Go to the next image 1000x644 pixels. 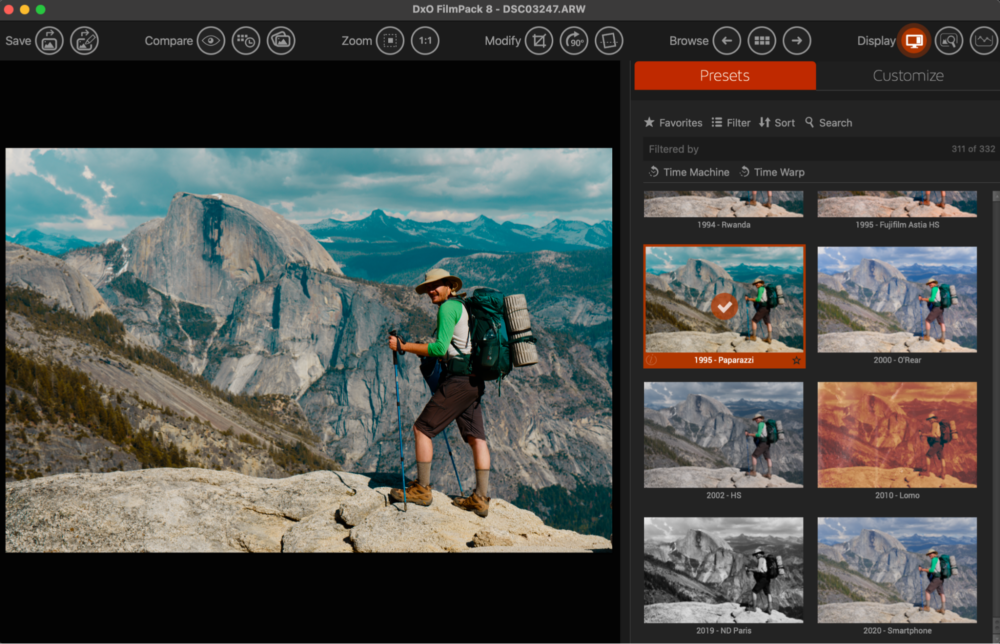tap(796, 41)
